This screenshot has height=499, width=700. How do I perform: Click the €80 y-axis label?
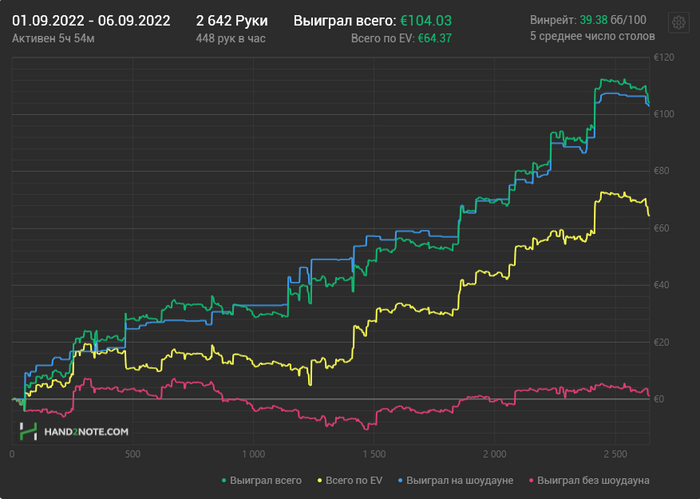[x=661, y=171]
